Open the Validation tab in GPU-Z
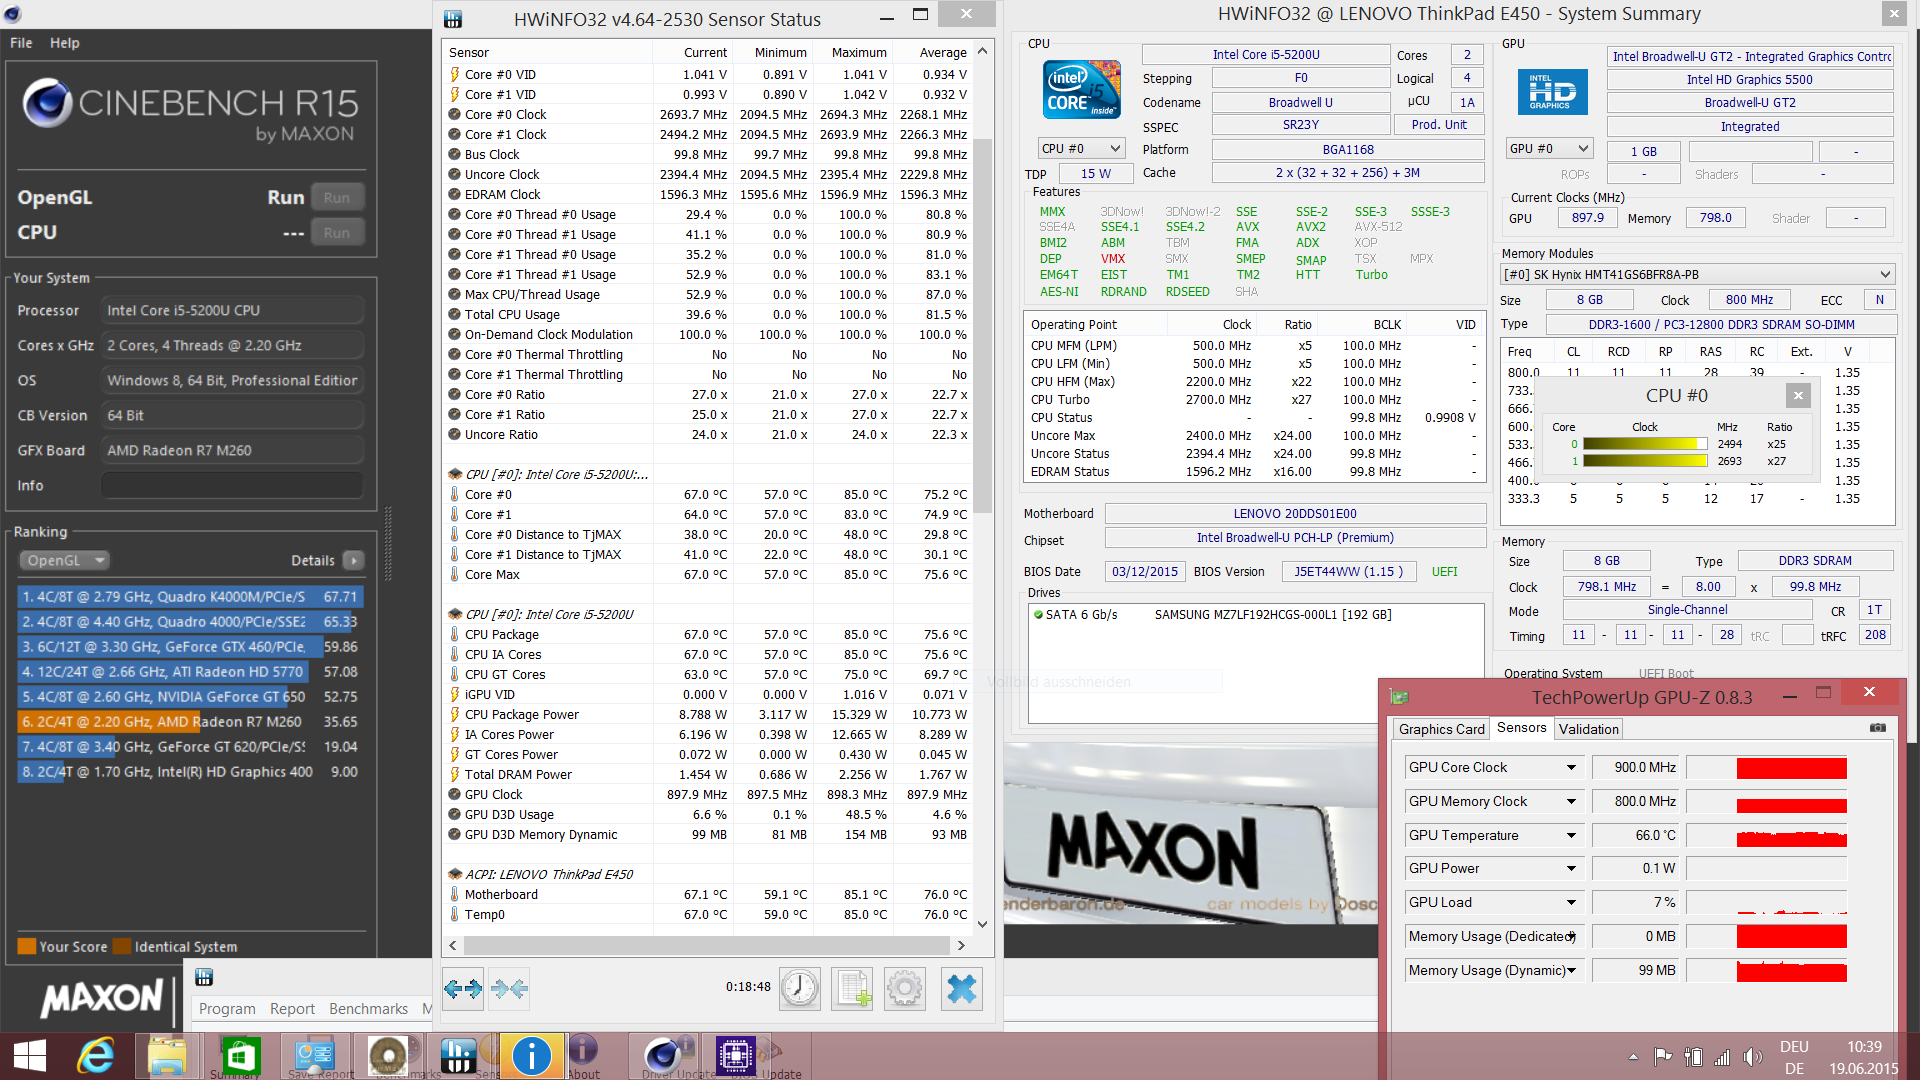The image size is (1920, 1080). coord(1588,729)
